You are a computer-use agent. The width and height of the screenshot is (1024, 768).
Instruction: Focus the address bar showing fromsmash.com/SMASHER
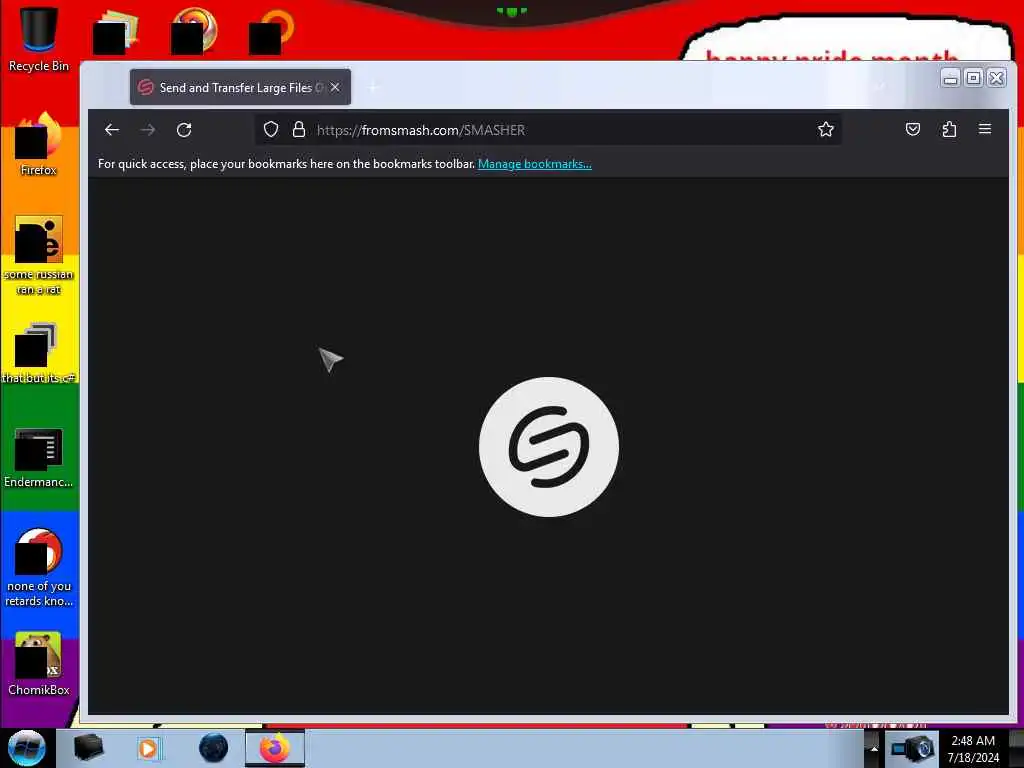click(x=547, y=129)
